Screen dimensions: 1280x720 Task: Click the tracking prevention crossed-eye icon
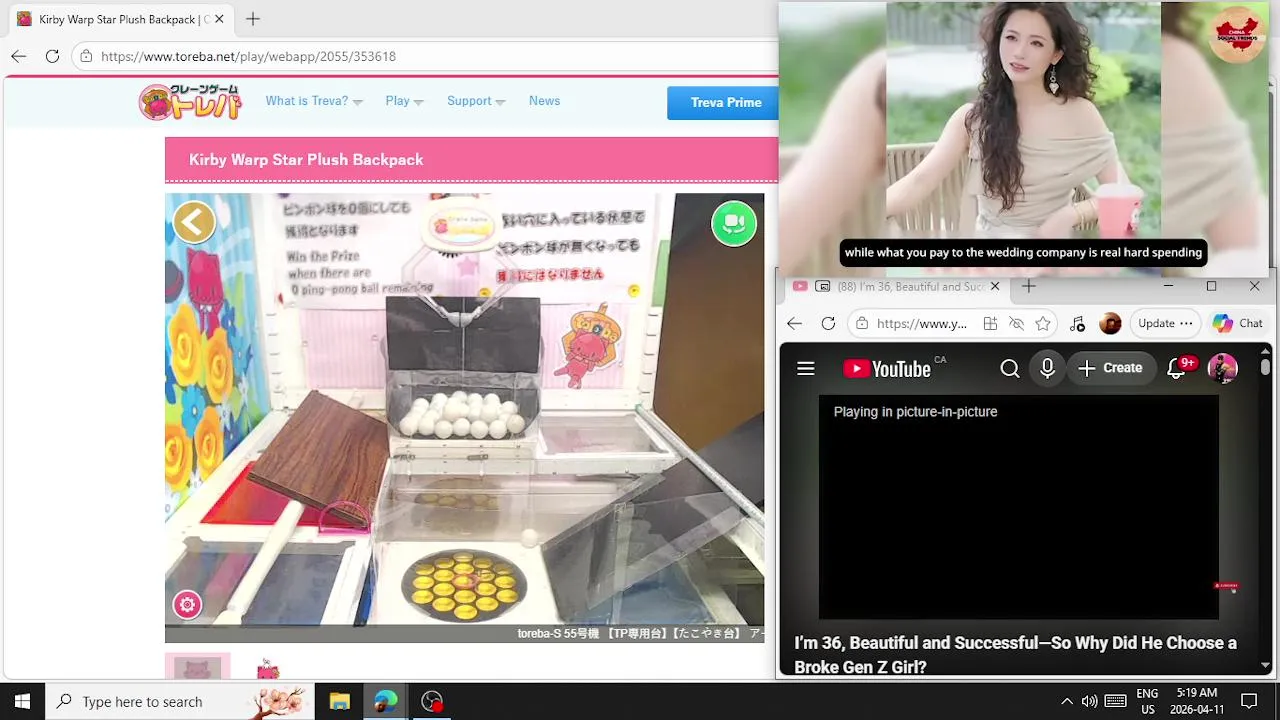click(x=1016, y=323)
